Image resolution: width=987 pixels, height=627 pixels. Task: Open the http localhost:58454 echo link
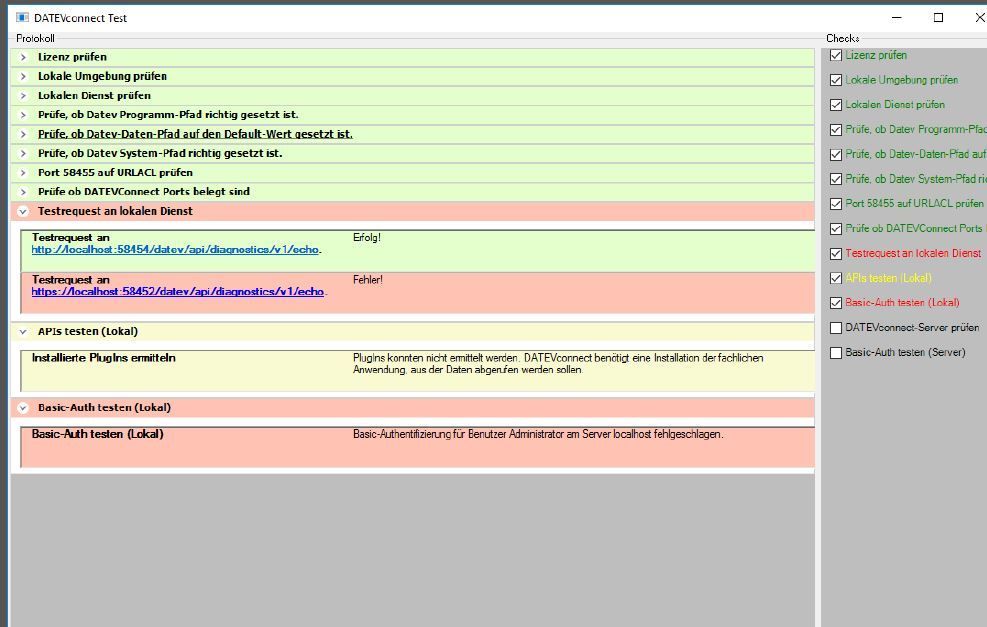(x=175, y=249)
